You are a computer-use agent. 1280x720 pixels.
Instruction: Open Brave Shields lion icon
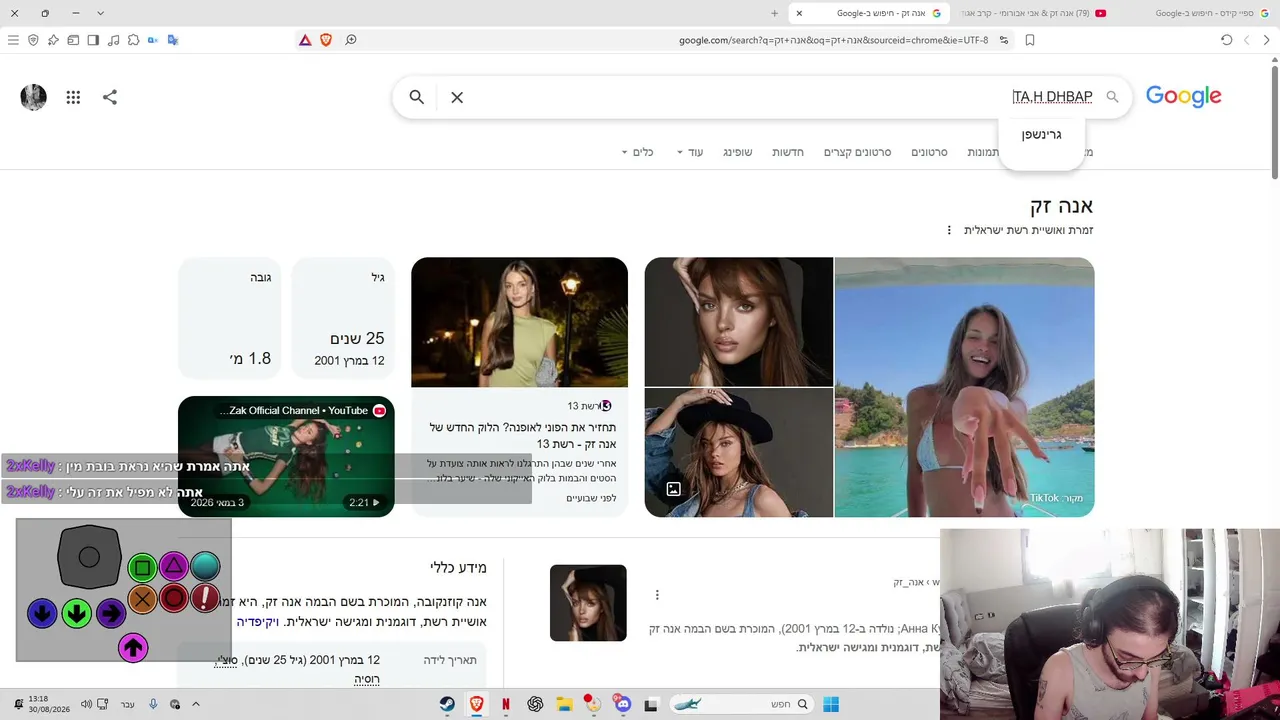[326, 40]
